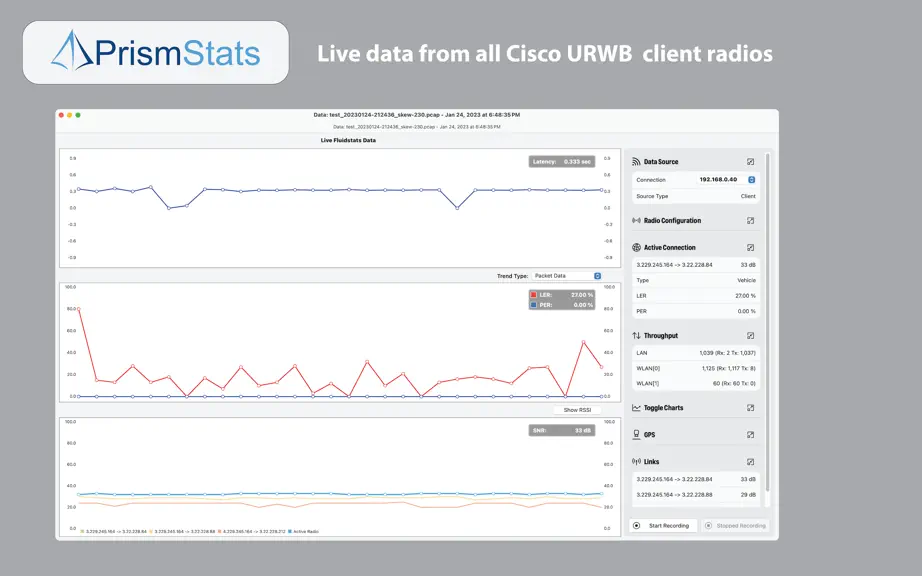Expand the Radio Configuration section toggle icon
Screen dimensions: 922x576
[x=750, y=220]
